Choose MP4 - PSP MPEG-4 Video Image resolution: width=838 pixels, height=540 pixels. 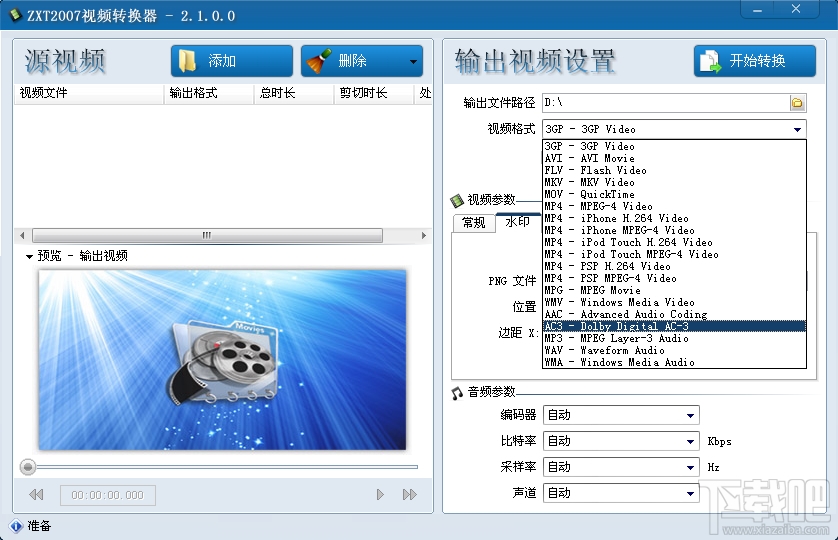click(x=674, y=279)
